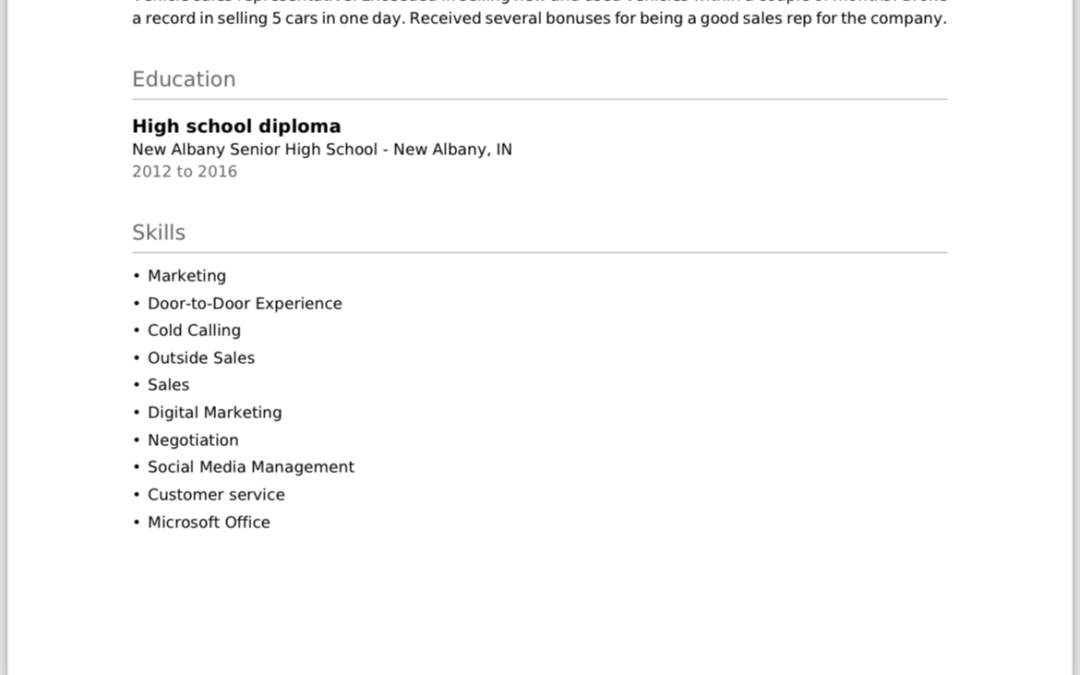Click the Customer service skill
Screen dimensions: 1080x675
point(216,495)
